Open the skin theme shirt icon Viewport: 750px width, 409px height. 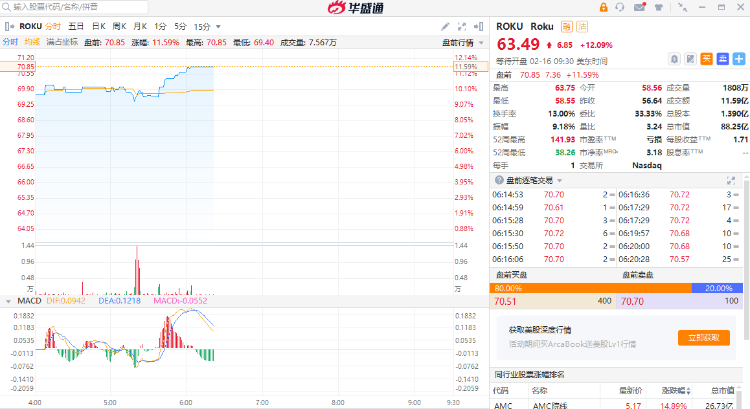(x=659, y=7)
